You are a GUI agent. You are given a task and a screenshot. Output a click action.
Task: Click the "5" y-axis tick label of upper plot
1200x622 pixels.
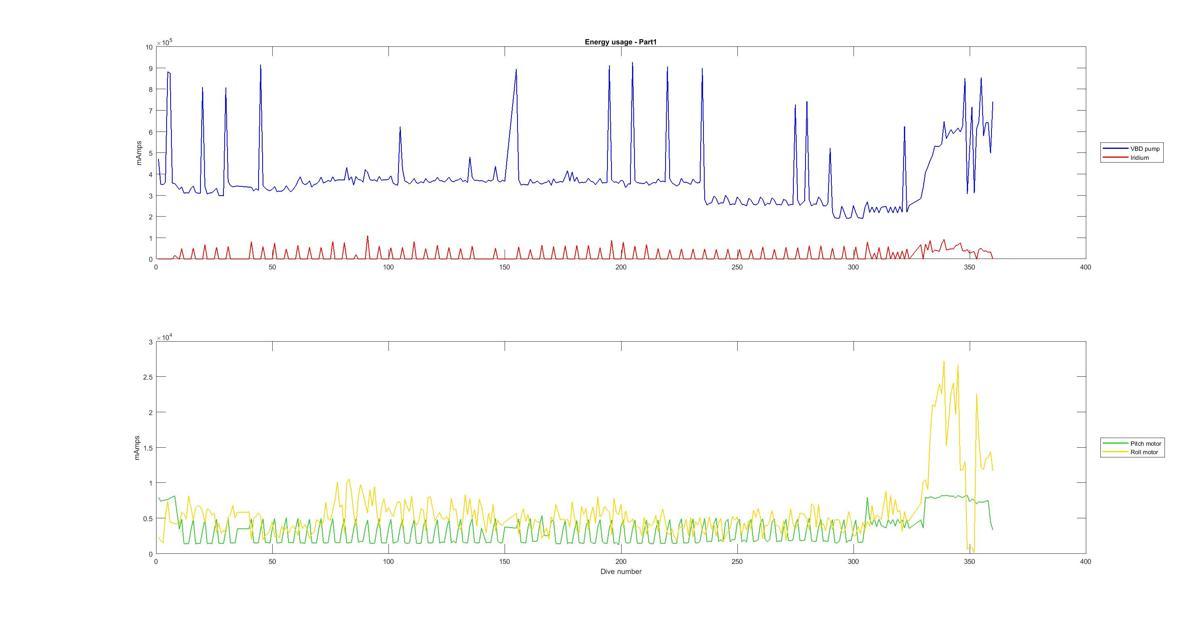[x=150, y=153]
